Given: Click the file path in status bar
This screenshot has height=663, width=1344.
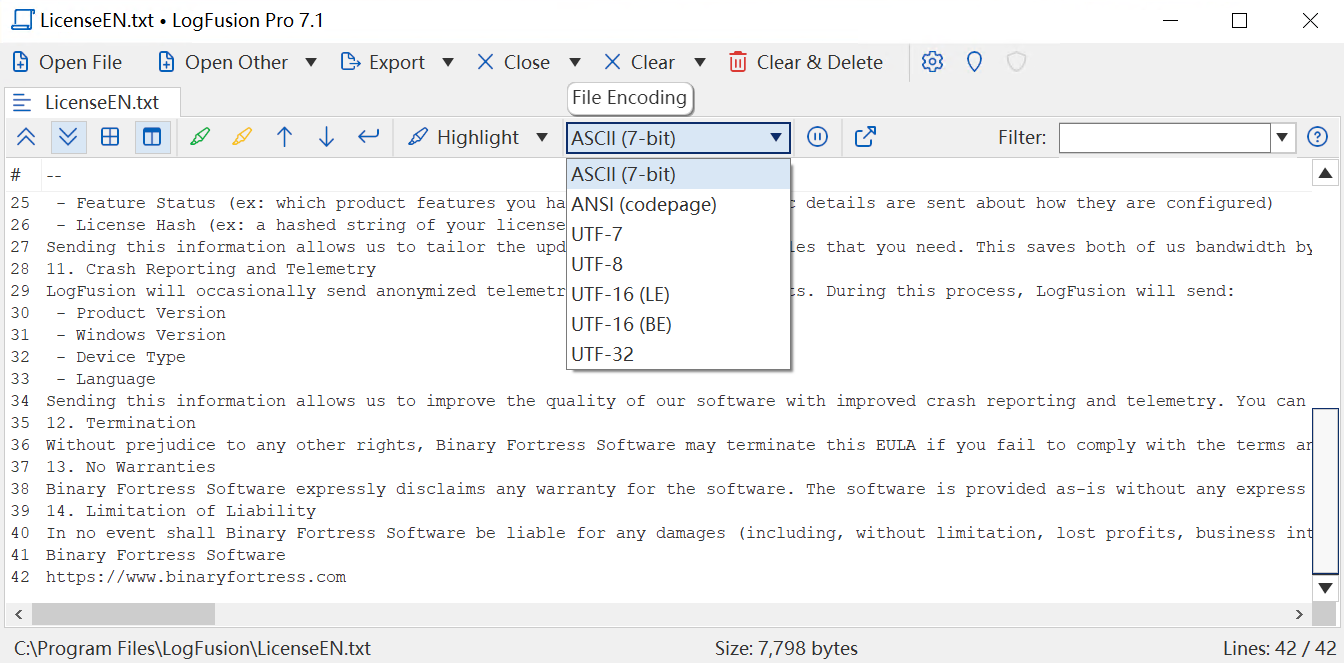Looking at the screenshot, I should (x=192, y=648).
